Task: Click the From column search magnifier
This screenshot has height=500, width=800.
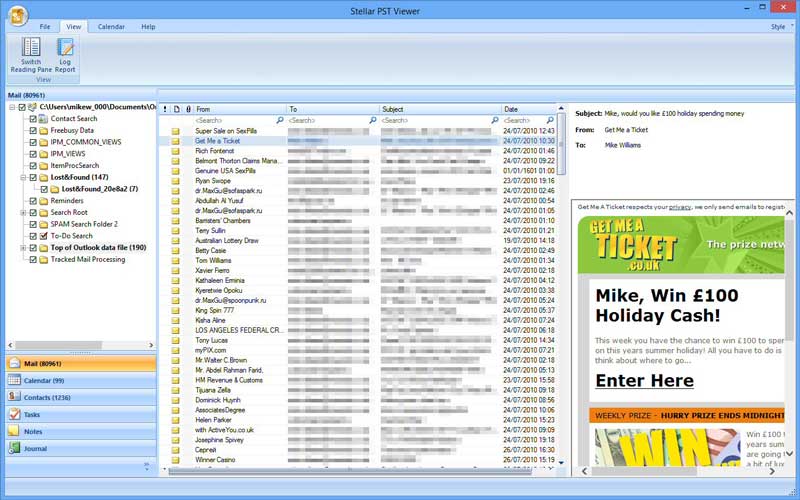Action: (x=280, y=120)
